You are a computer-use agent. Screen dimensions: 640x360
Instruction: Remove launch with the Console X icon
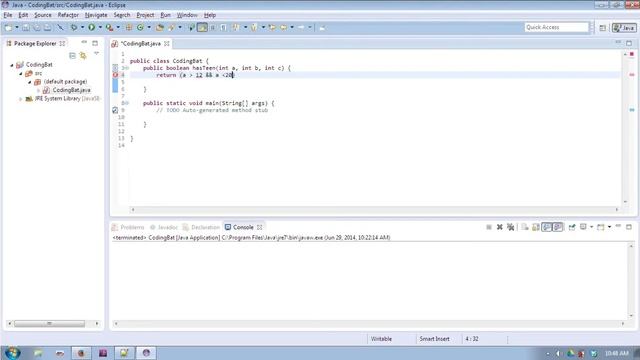(500, 227)
